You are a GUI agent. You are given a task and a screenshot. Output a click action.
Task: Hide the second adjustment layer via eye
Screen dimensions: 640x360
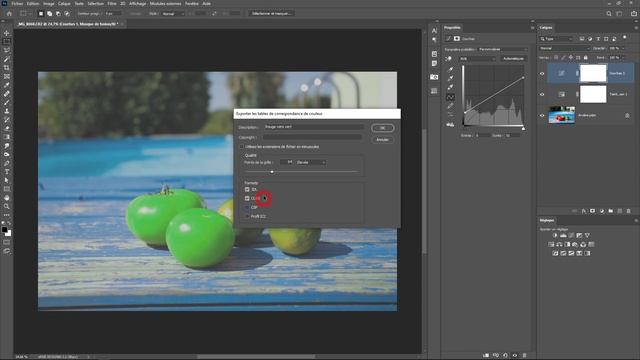tap(542, 94)
